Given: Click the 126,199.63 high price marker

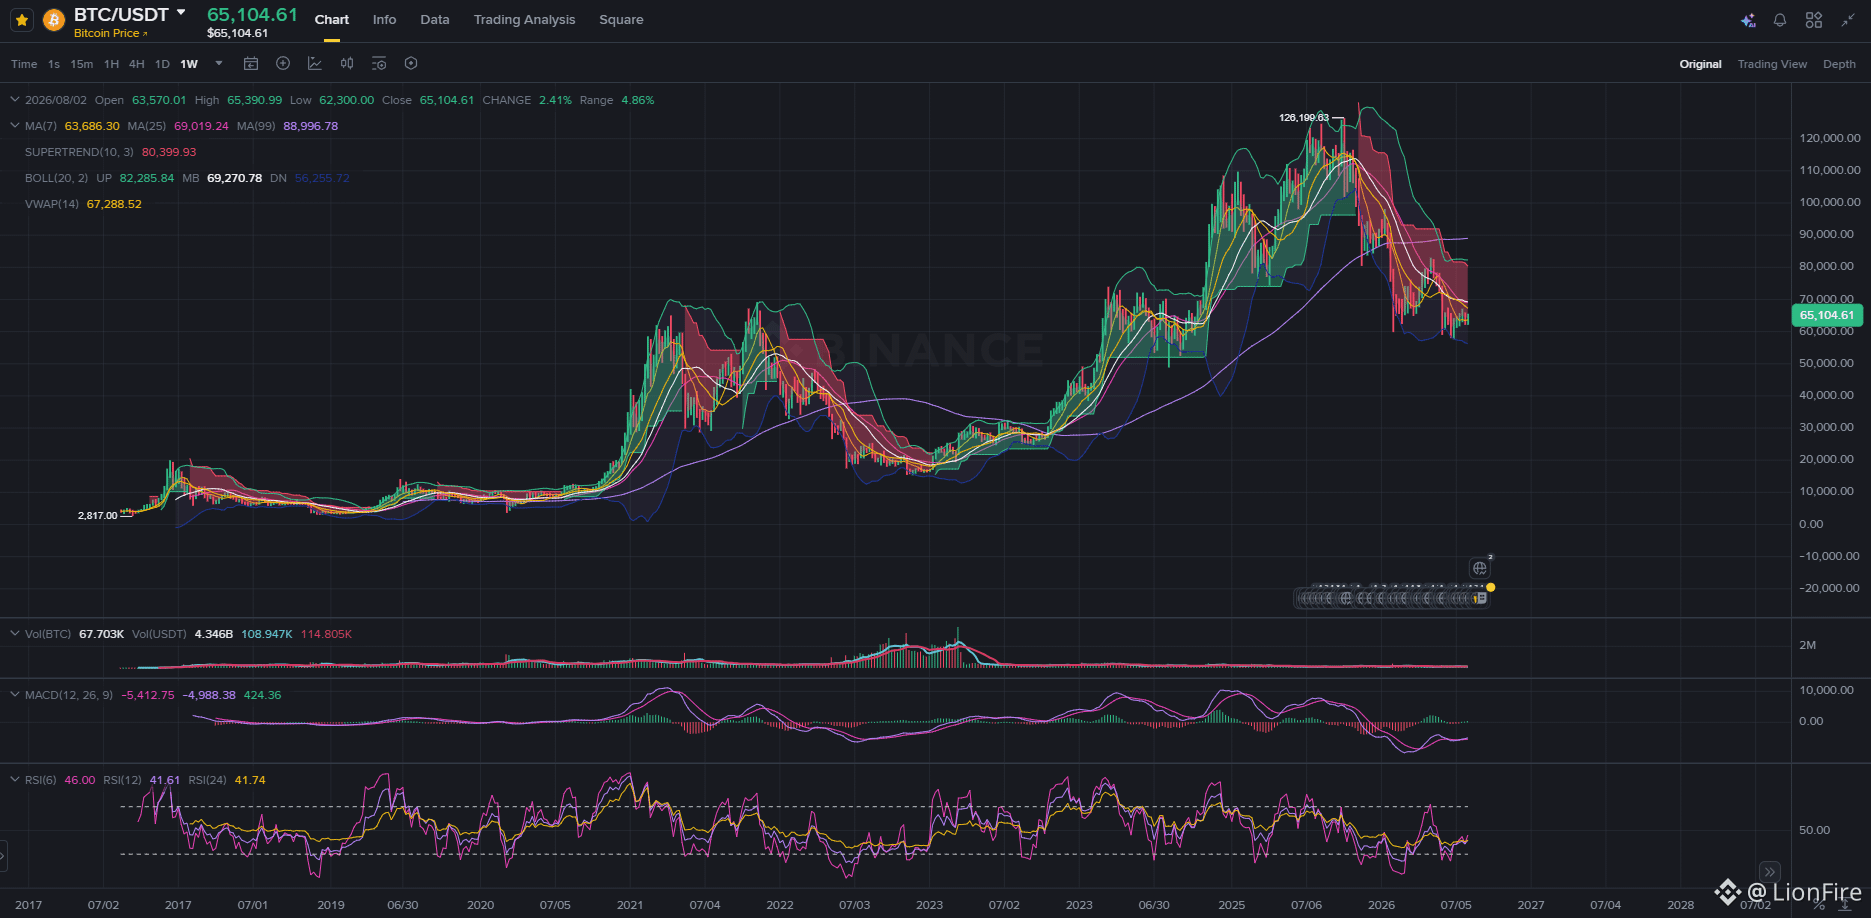Looking at the screenshot, I should click(x=1304, y=118).
